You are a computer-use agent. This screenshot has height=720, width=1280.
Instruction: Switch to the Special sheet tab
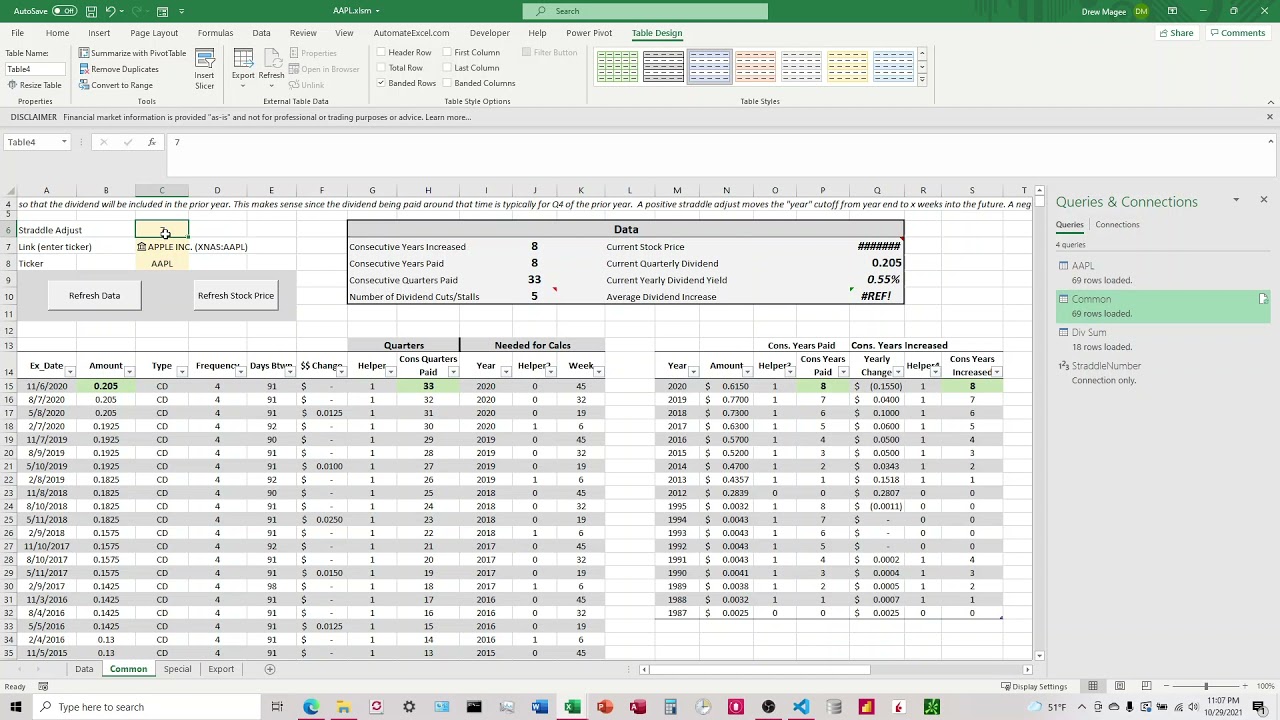coord(177,669)
